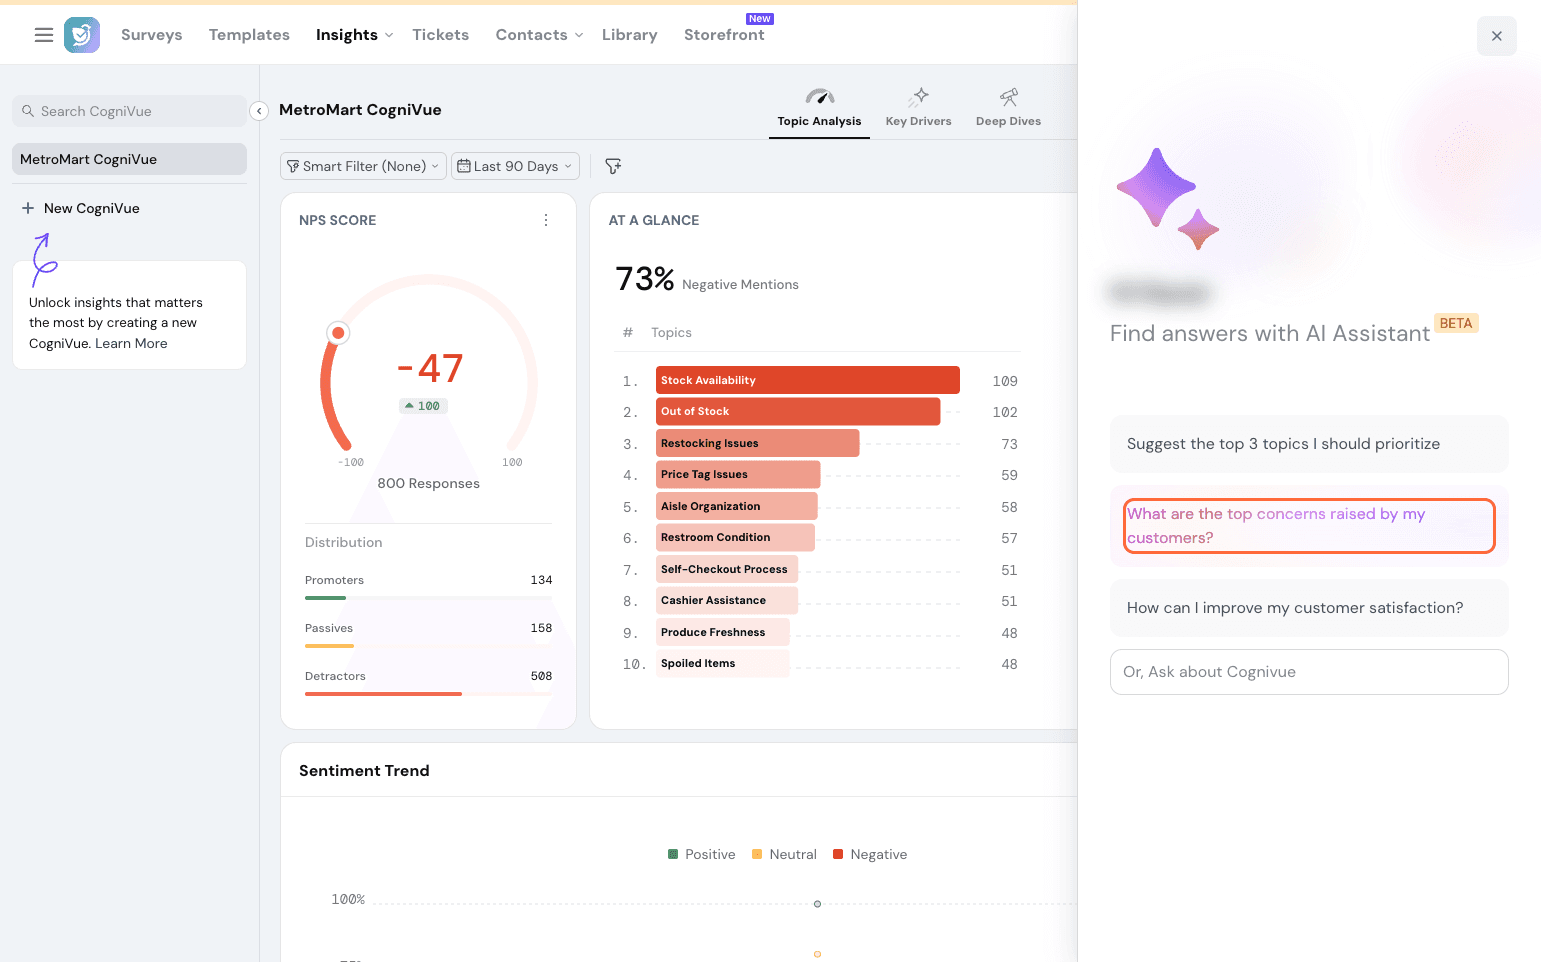Click the SurveySparrow logo icon
The width and height of the screenshot is (1541, 962).
point(82,35)
